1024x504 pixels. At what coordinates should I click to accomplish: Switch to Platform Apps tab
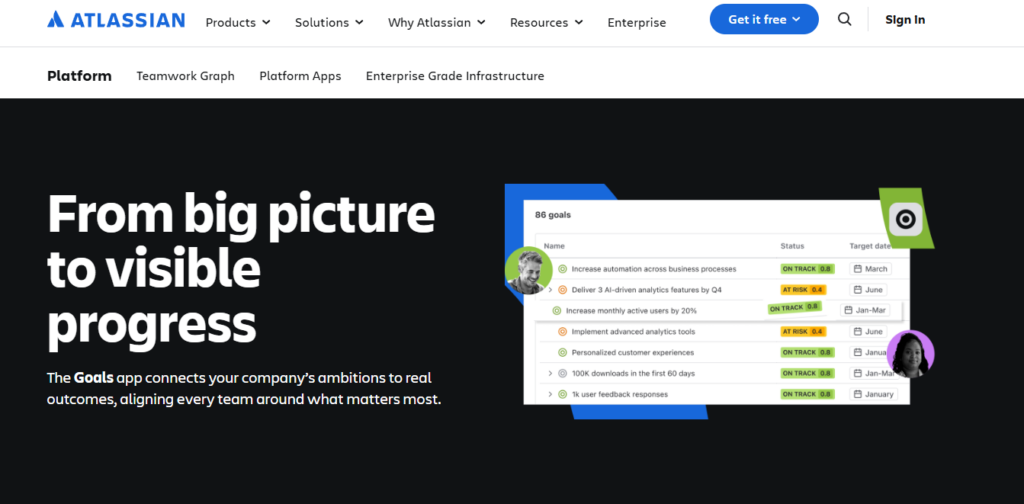click(x=300, y=76)
